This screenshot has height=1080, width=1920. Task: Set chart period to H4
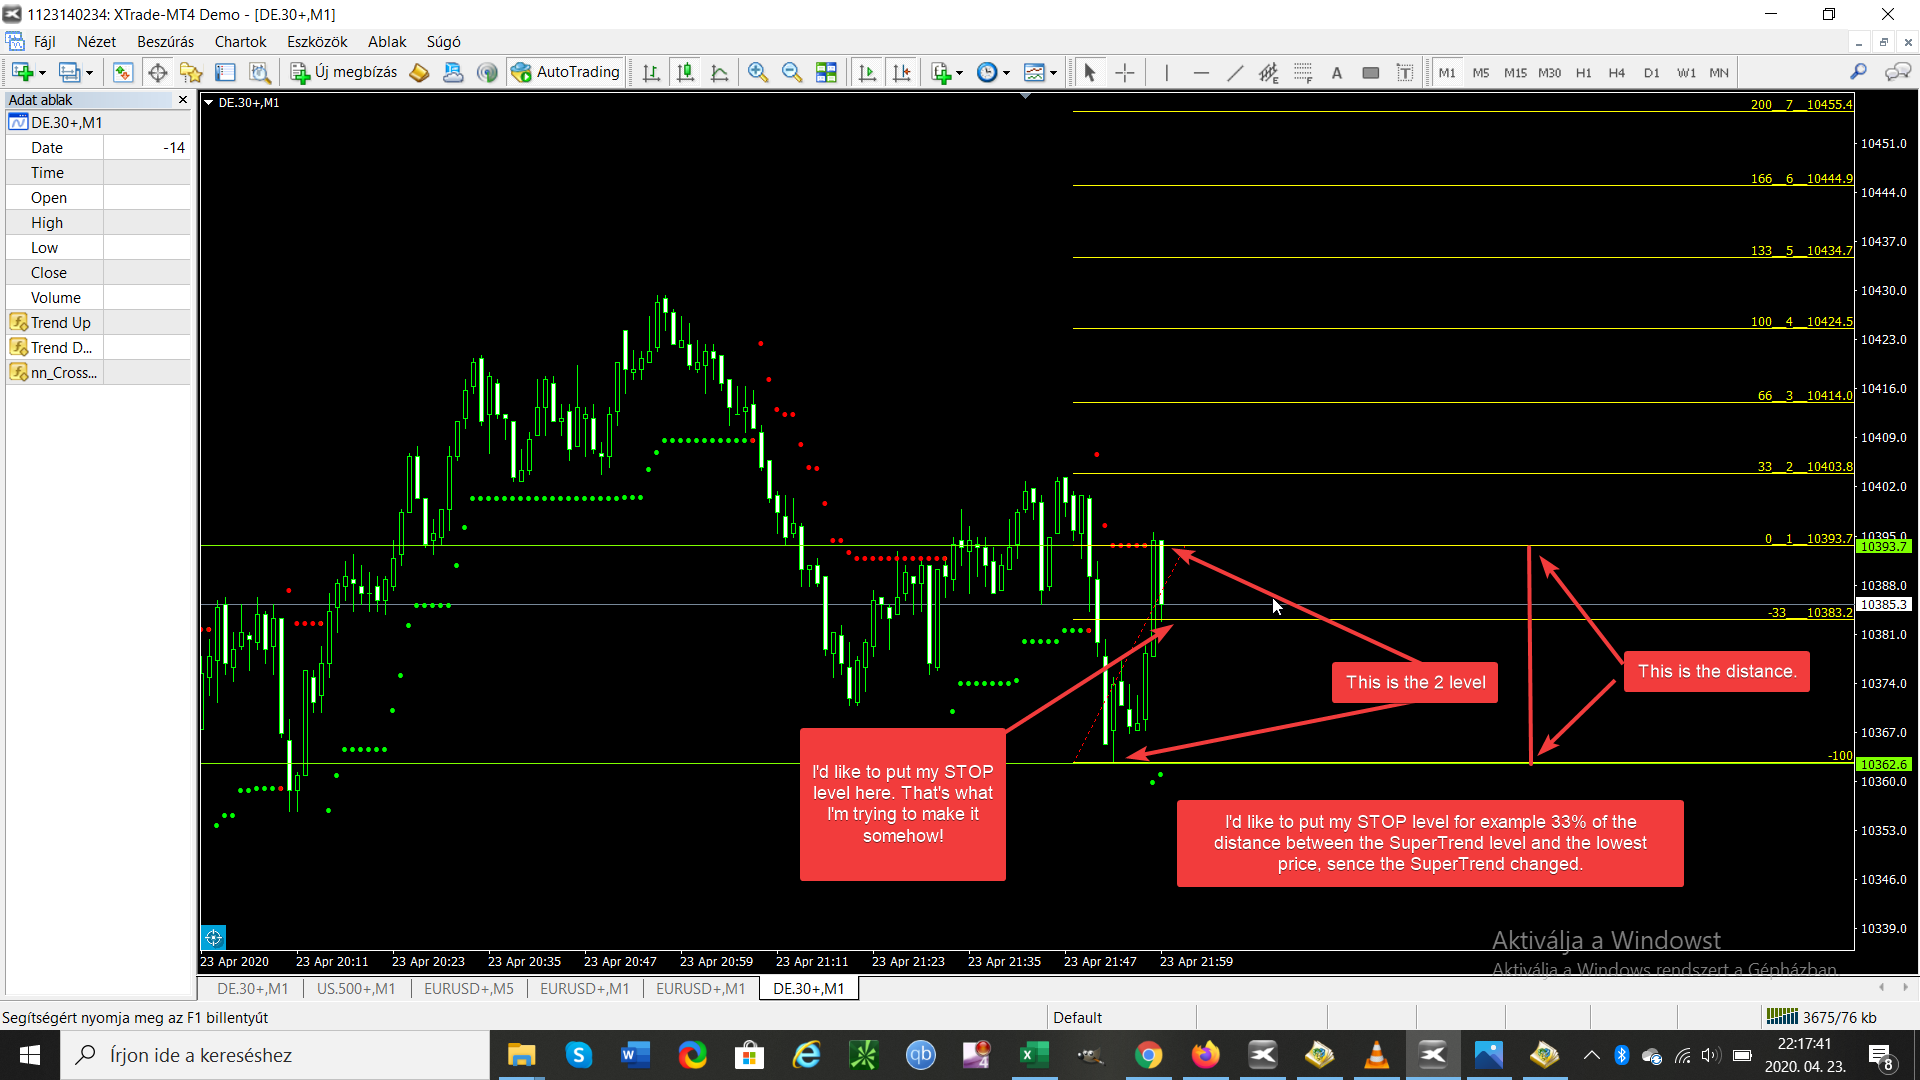coord(1617,72)
